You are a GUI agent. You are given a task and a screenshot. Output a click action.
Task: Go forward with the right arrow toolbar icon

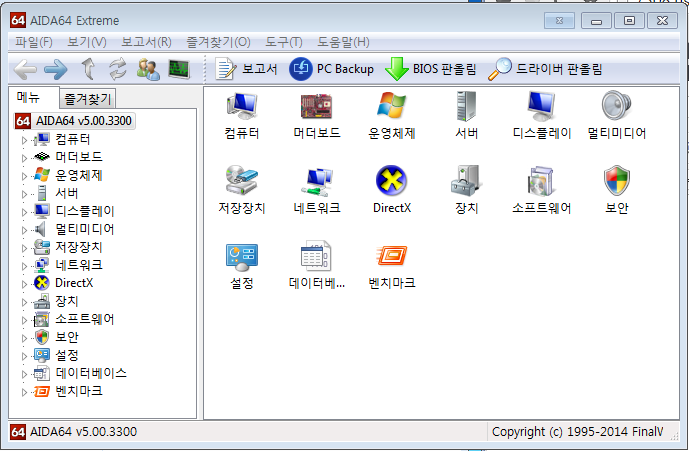click(x=56, y=69)
